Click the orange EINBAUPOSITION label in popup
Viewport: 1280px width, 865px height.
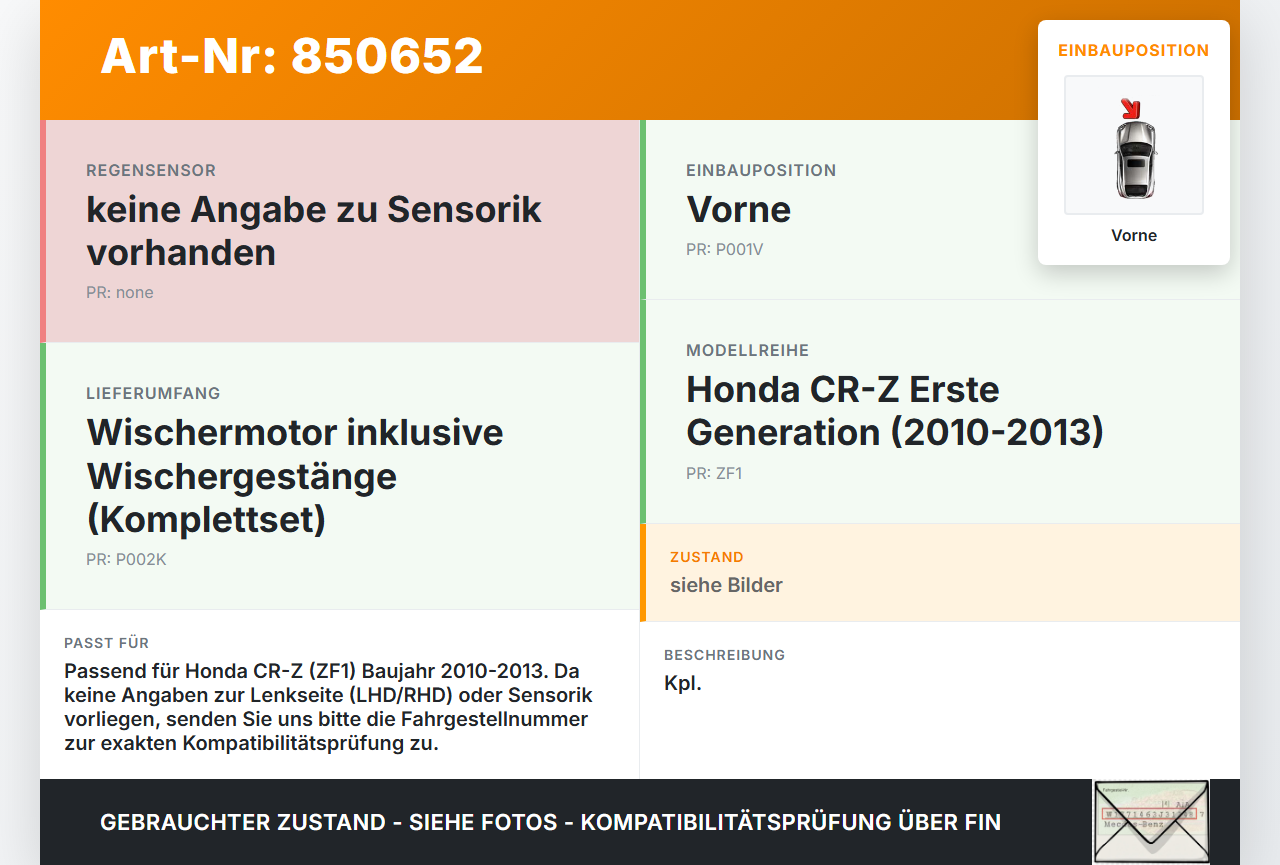1134,50
